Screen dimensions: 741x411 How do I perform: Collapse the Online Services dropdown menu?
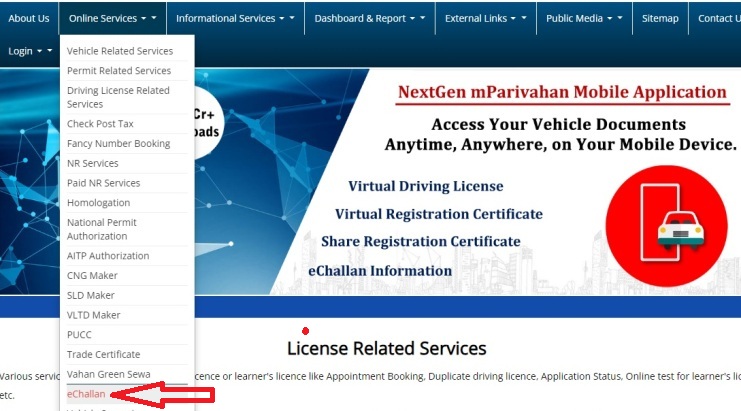[112, 18]
